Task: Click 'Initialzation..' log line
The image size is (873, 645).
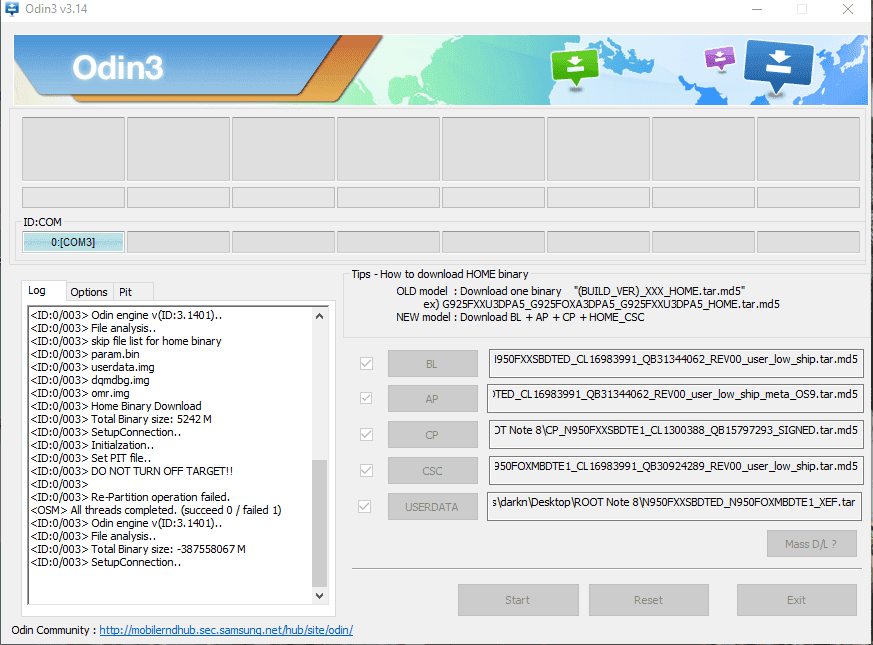Action: click(92, 445)
